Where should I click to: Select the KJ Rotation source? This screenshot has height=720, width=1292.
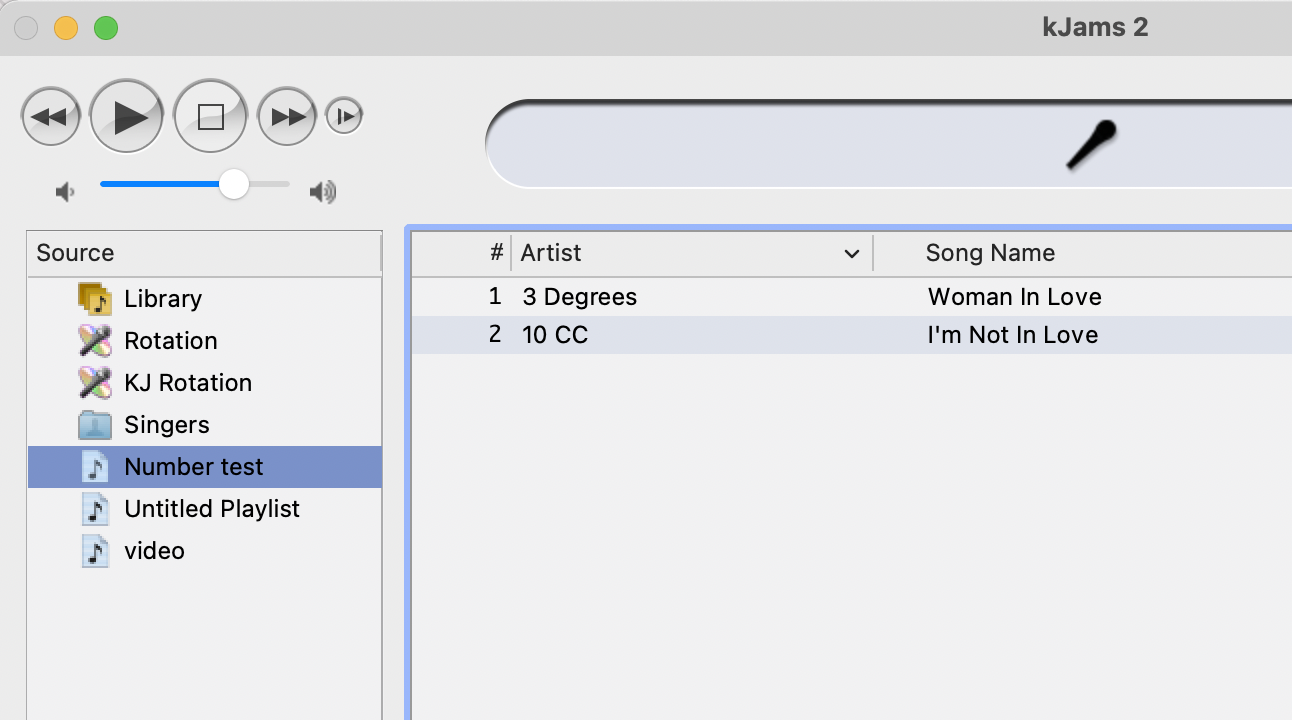[187, 383]
